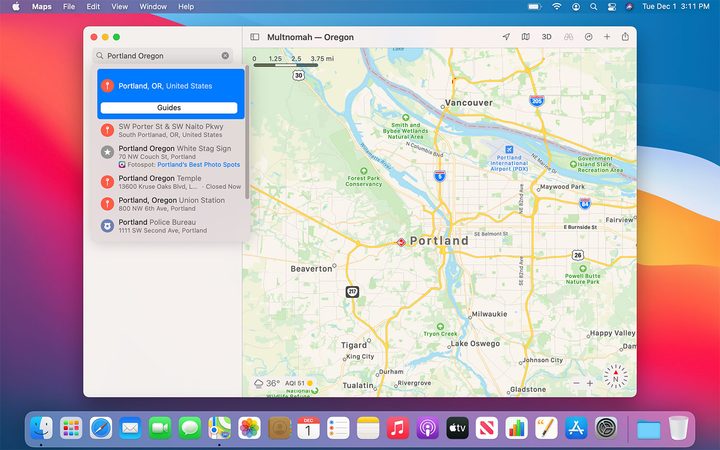
Task: Open Podcasts from the Dock
Action: 428,428
